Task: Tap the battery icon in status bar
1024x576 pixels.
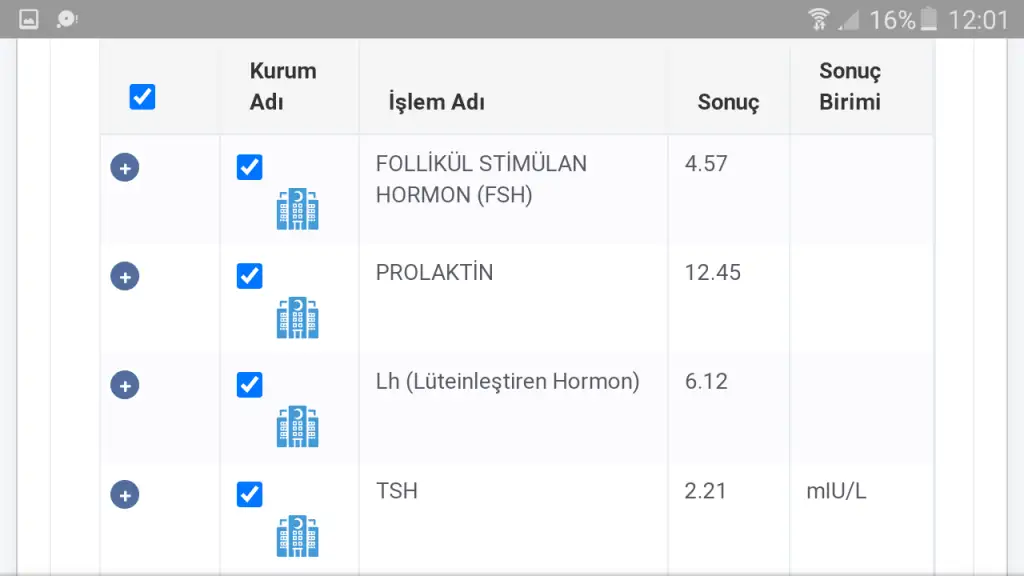Action: (929, 19)
